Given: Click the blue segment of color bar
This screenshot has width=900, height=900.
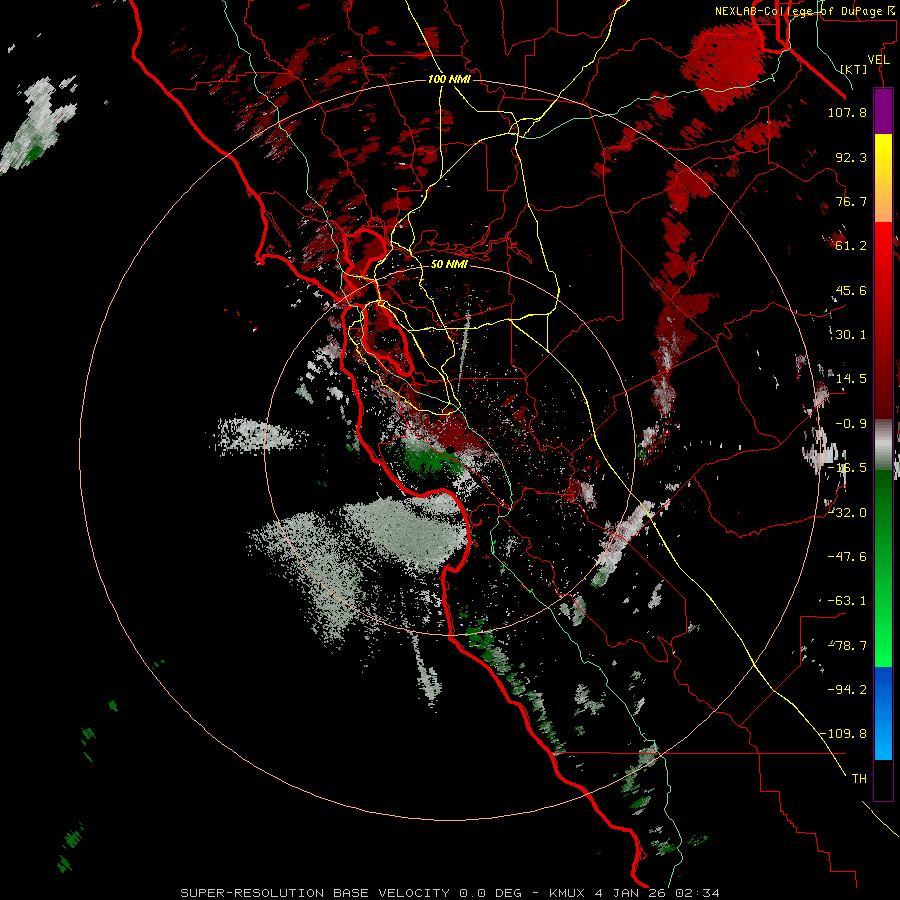Looking at the screenshot, I should click(x=883, y=713).
